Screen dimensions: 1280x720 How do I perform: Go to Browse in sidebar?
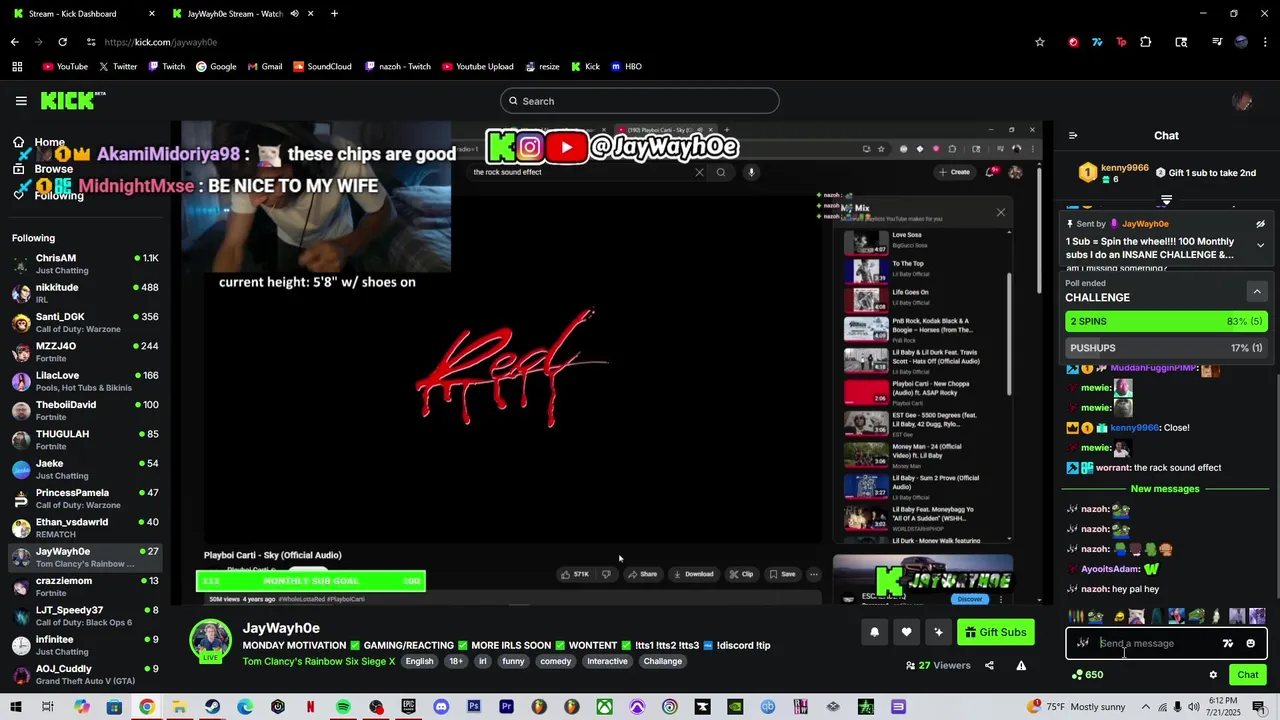point(54,169)
